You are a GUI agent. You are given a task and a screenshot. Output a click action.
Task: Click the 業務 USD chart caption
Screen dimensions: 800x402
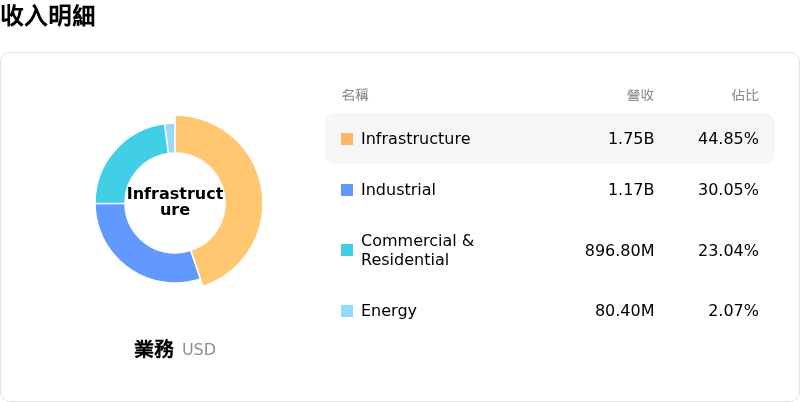174,349
